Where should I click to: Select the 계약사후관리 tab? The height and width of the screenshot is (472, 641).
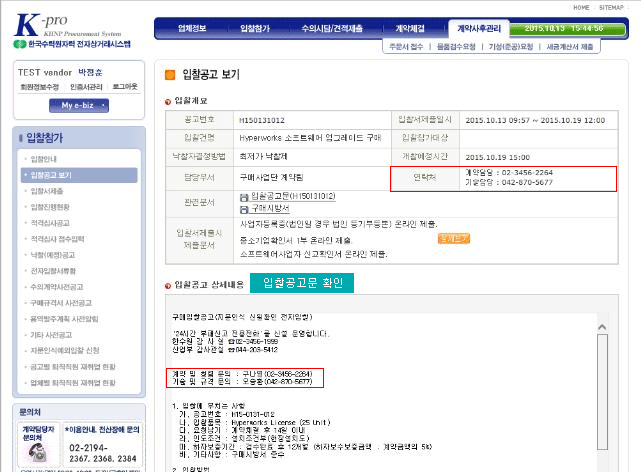(x=479, y=28)
